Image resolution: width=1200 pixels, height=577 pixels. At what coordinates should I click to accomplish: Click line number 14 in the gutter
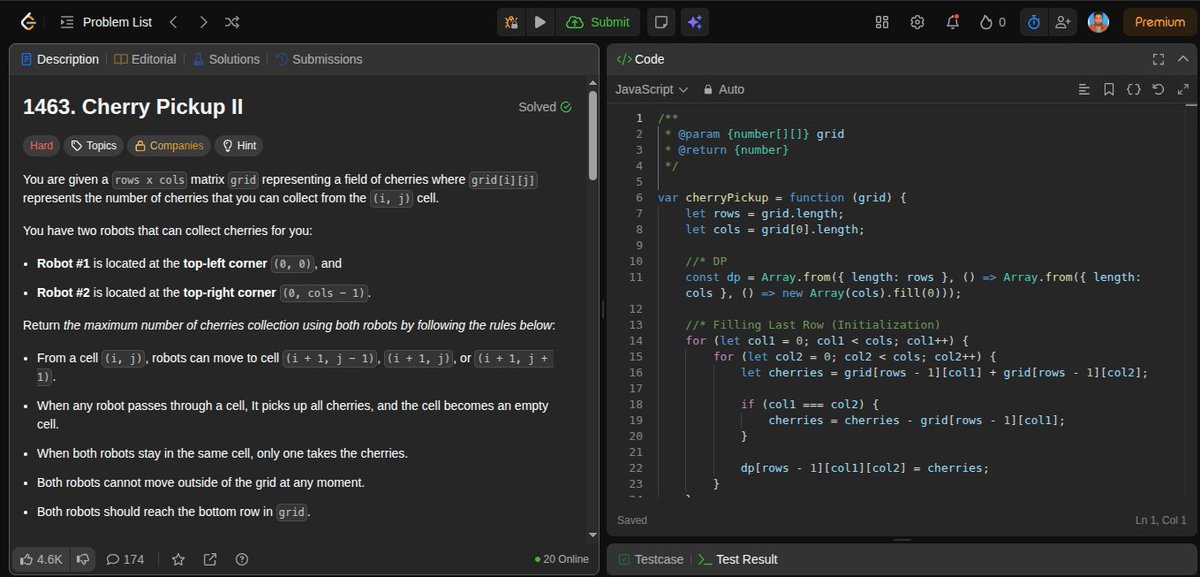coord(636,341)
